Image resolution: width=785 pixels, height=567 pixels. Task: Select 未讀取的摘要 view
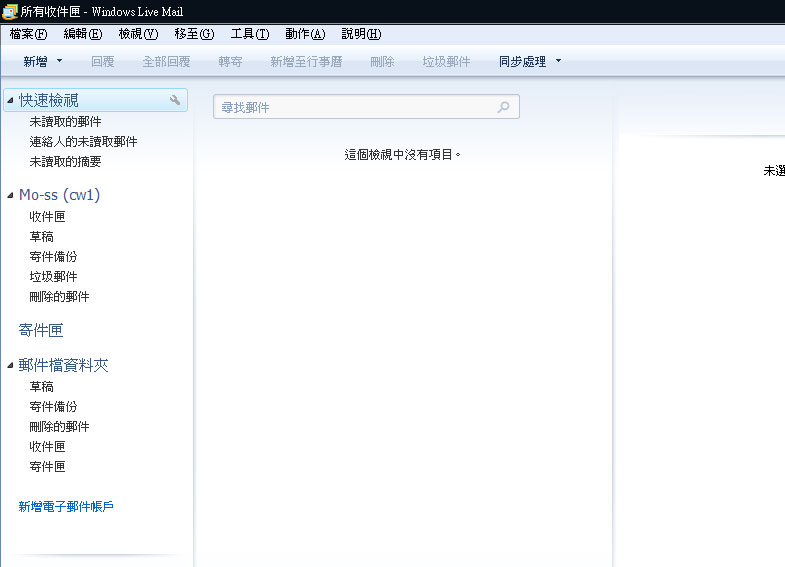tap(66, 162)
